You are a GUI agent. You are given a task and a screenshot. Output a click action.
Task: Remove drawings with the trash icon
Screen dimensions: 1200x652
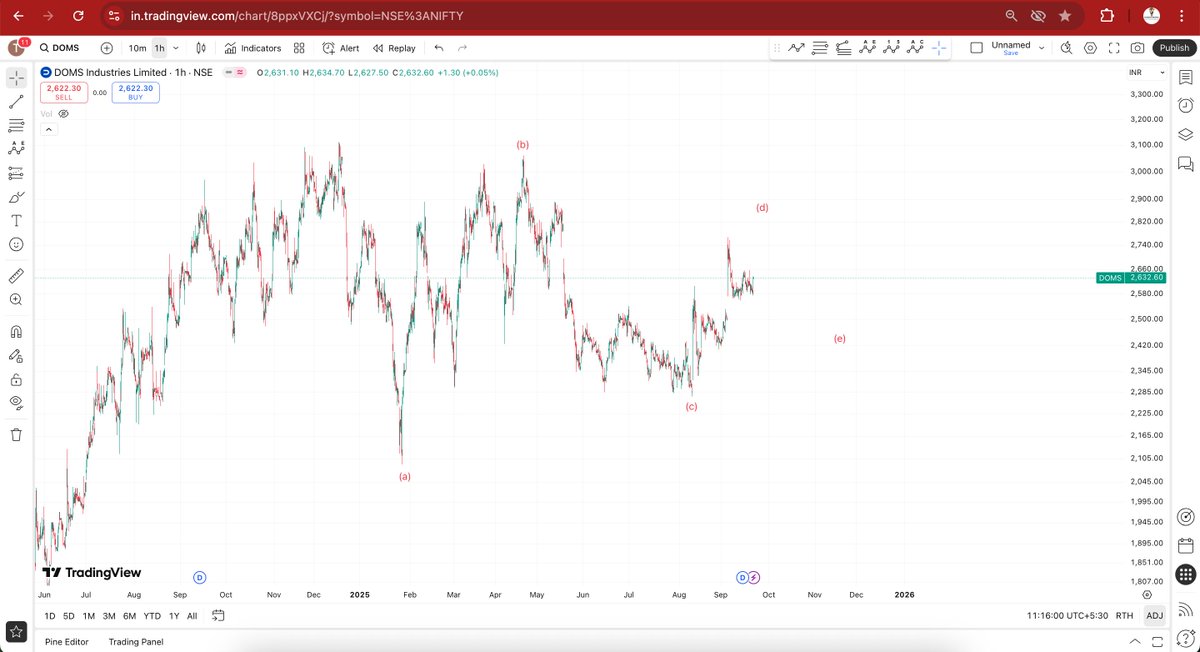click(x=16, y=434)
